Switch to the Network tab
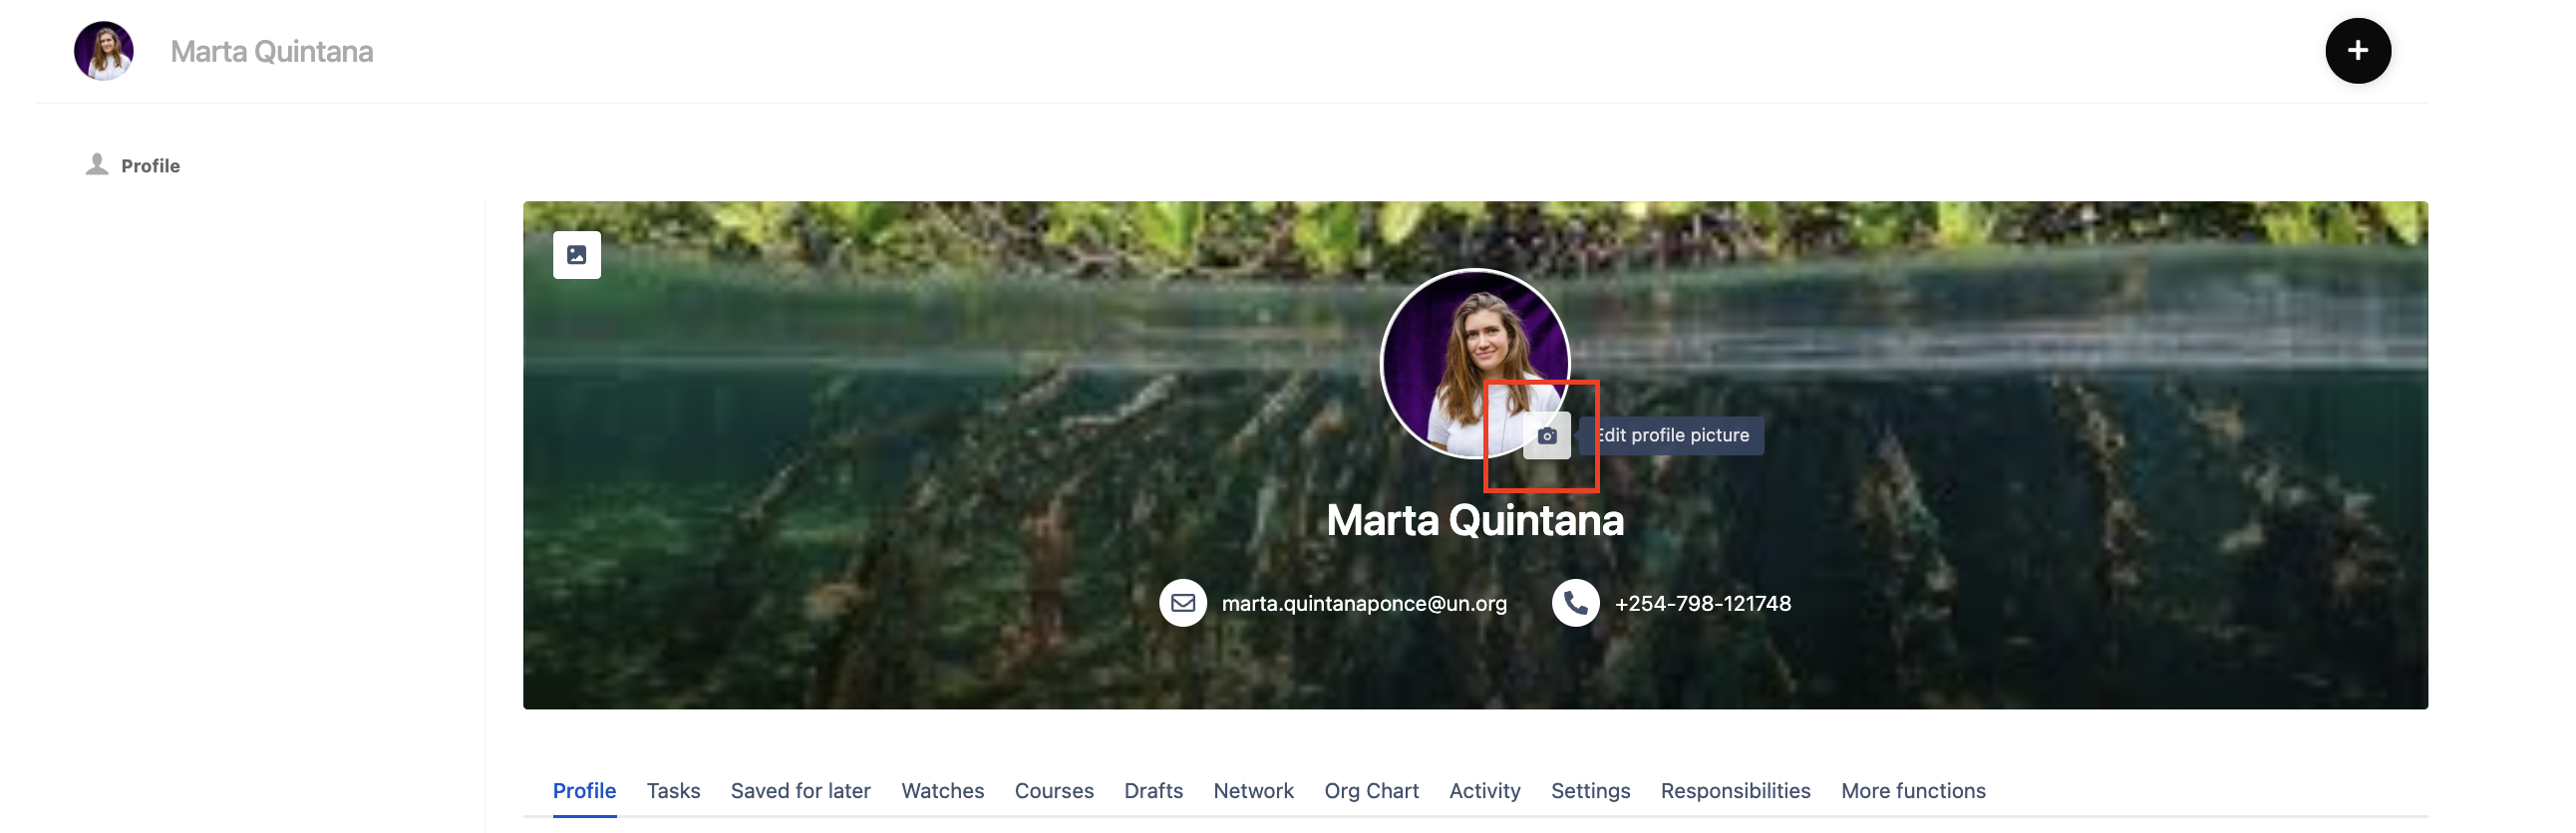Image resolution: width=2576 pixels, height=833 pixels. [x=1253, y=791]
